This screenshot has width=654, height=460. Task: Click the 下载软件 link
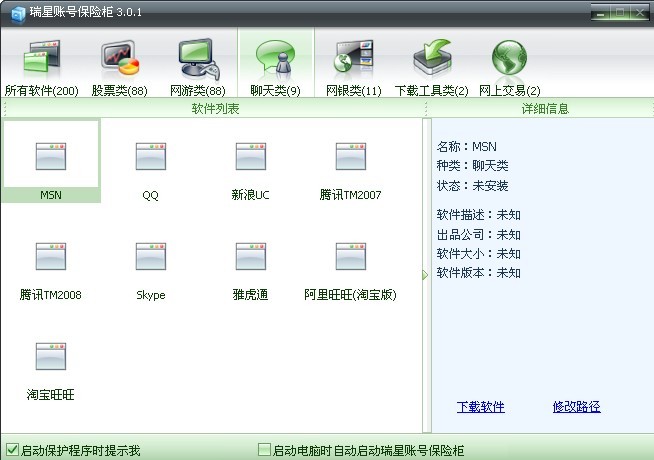coord(480,407)
